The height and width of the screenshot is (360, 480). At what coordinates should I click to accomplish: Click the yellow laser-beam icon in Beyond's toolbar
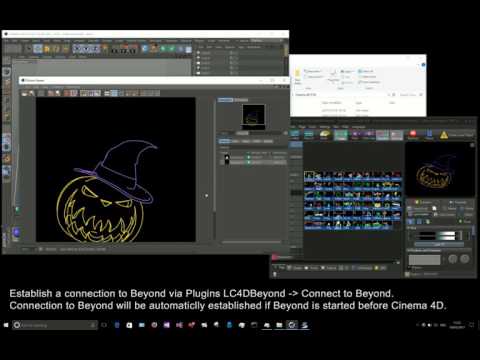pos(325,135)
